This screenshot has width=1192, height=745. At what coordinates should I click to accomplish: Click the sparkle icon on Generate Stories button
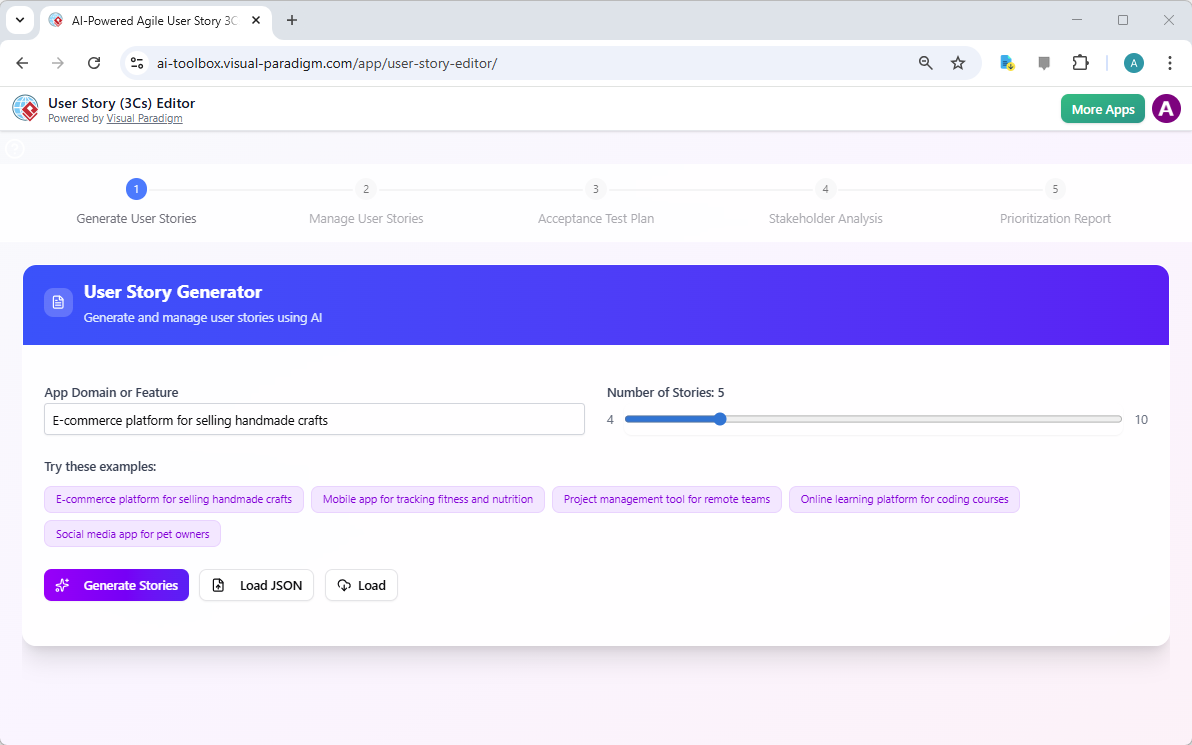pos(62,585)
